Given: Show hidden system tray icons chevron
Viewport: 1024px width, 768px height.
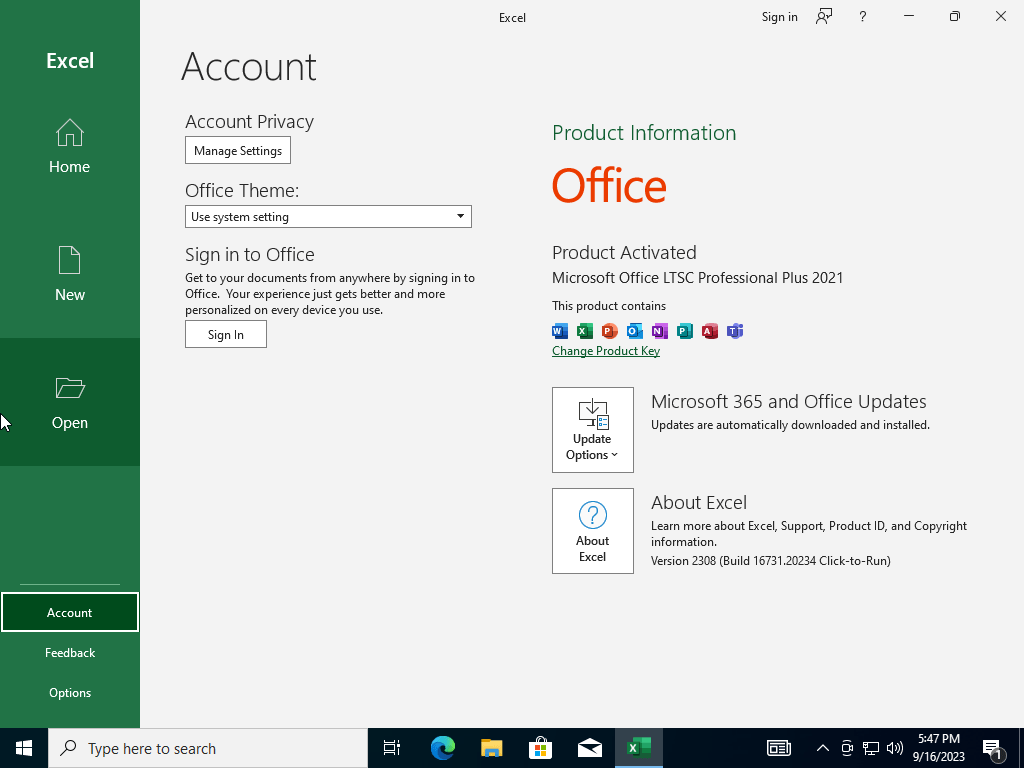Looking at the screenshot, I should 822,748.
